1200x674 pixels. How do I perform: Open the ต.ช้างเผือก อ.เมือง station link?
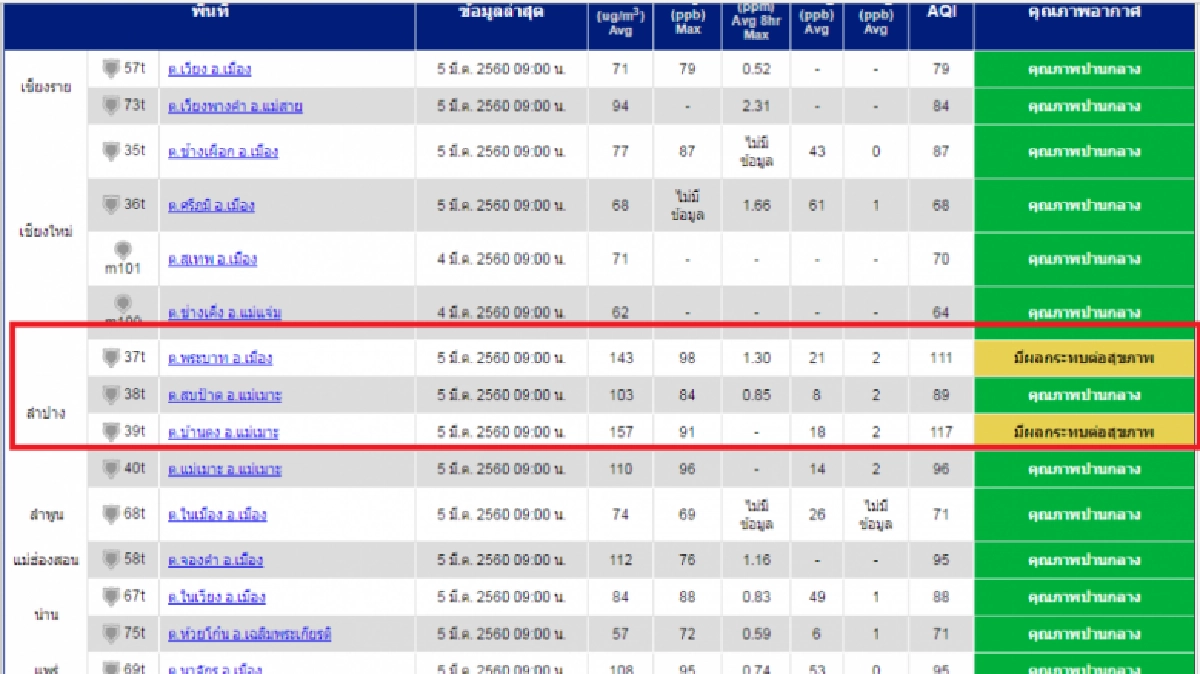223,152
